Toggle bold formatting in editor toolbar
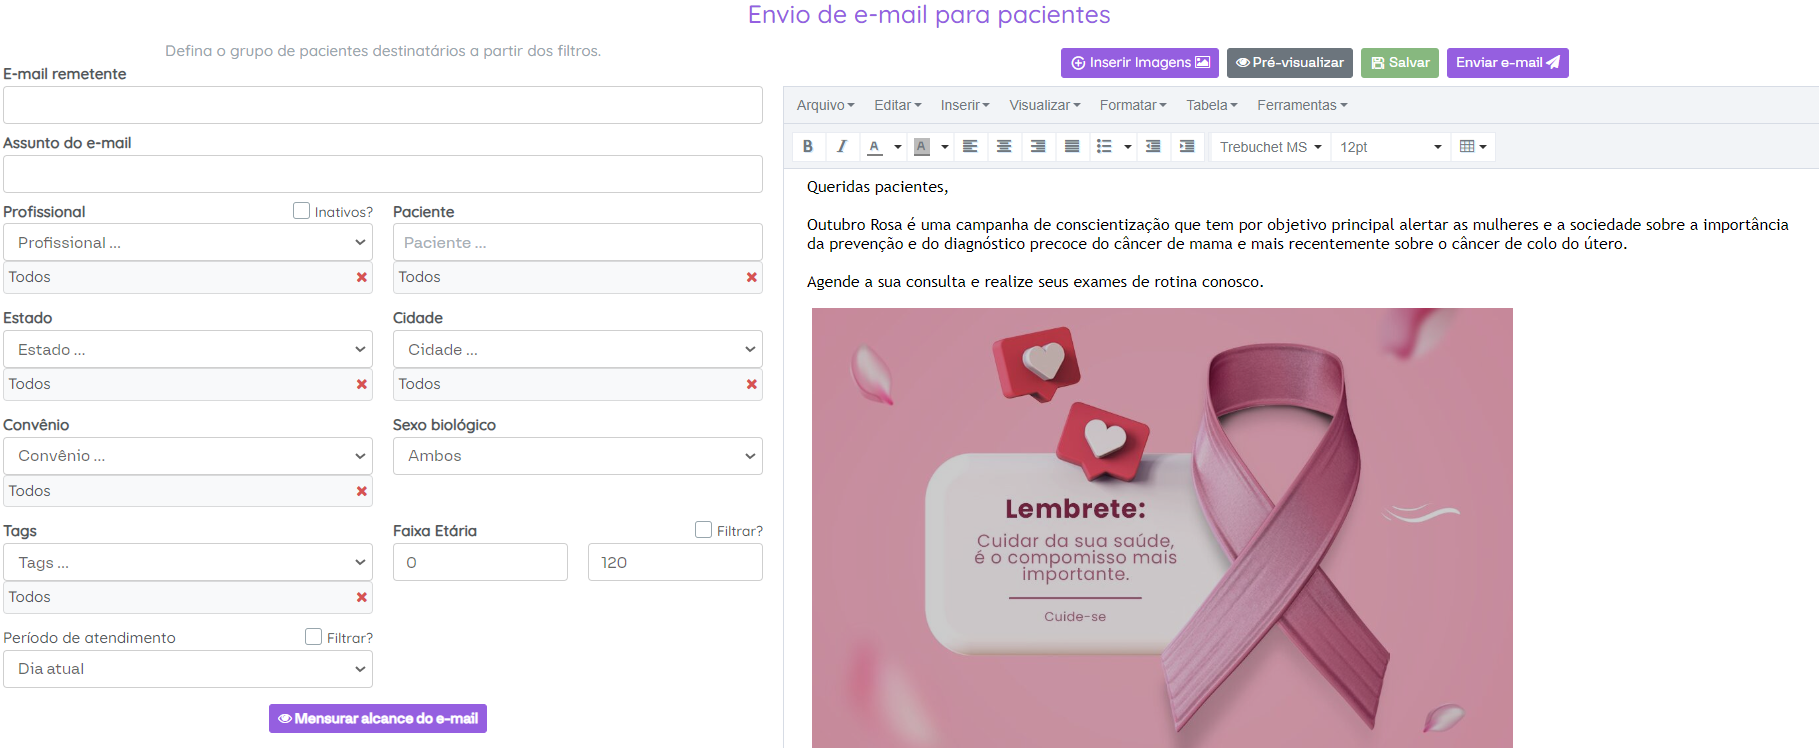Viewport: 1819px width, 748px height. [x=808, y=147]
